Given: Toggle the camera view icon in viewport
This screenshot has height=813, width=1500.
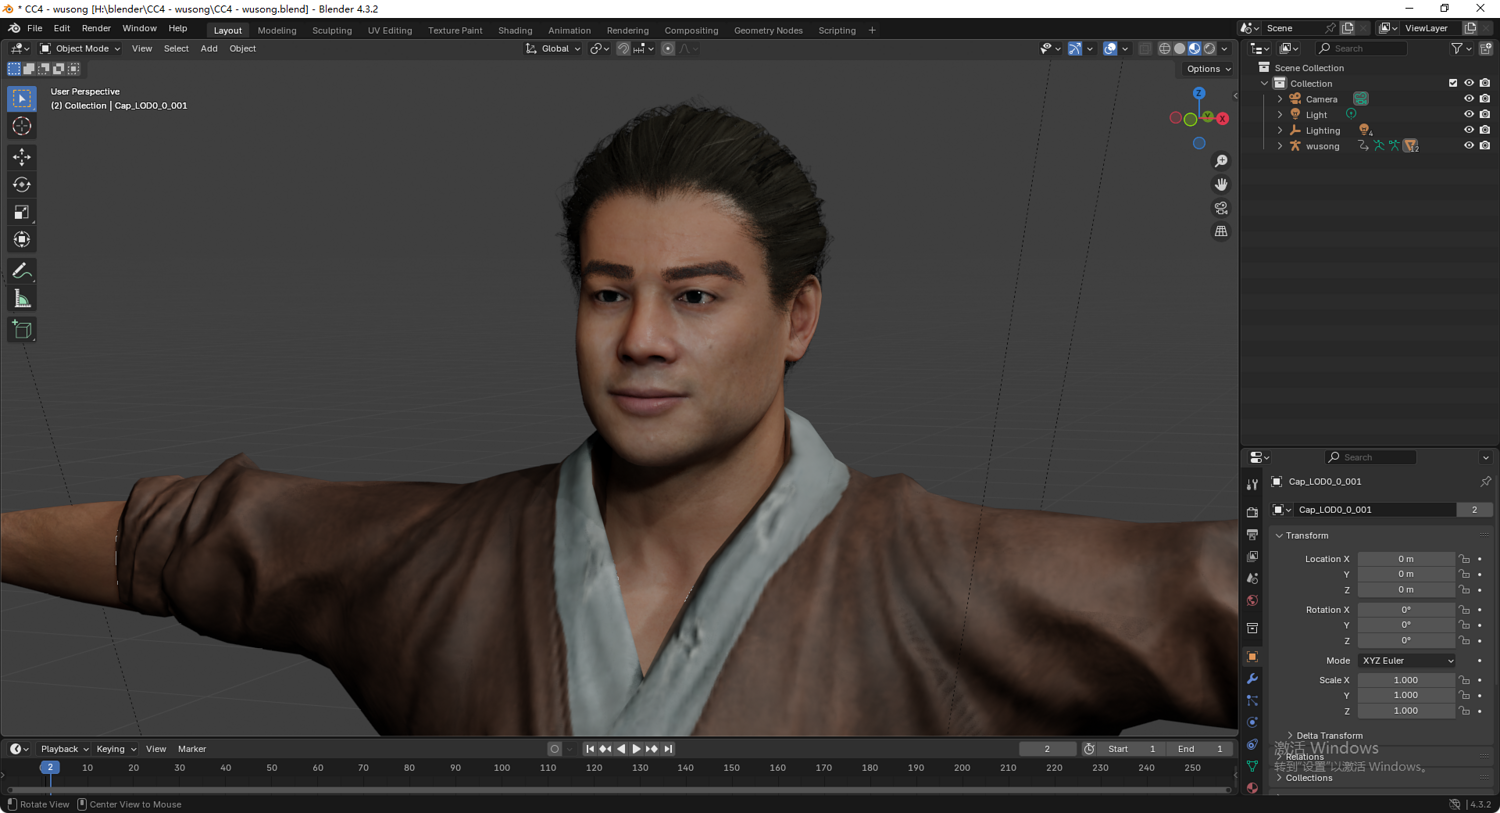Looking at the screenshot, I should click(1221, 208).
